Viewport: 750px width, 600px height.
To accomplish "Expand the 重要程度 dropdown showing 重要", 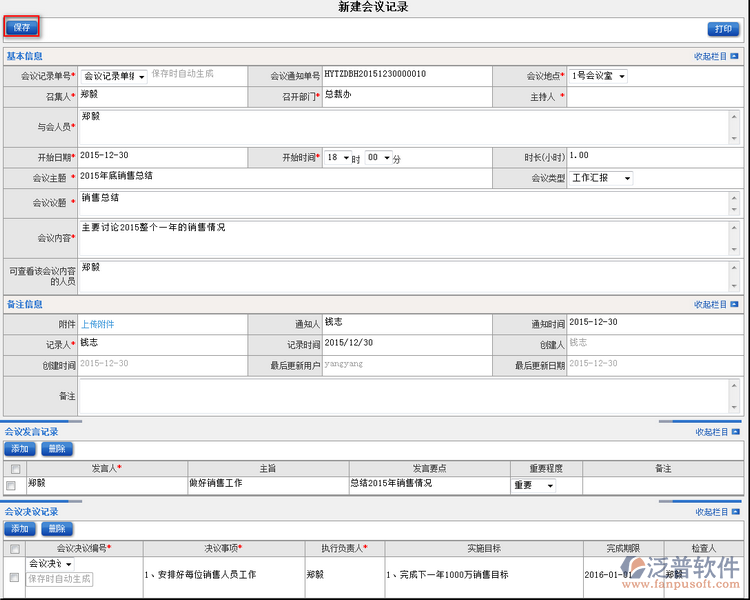I will 534,485.
